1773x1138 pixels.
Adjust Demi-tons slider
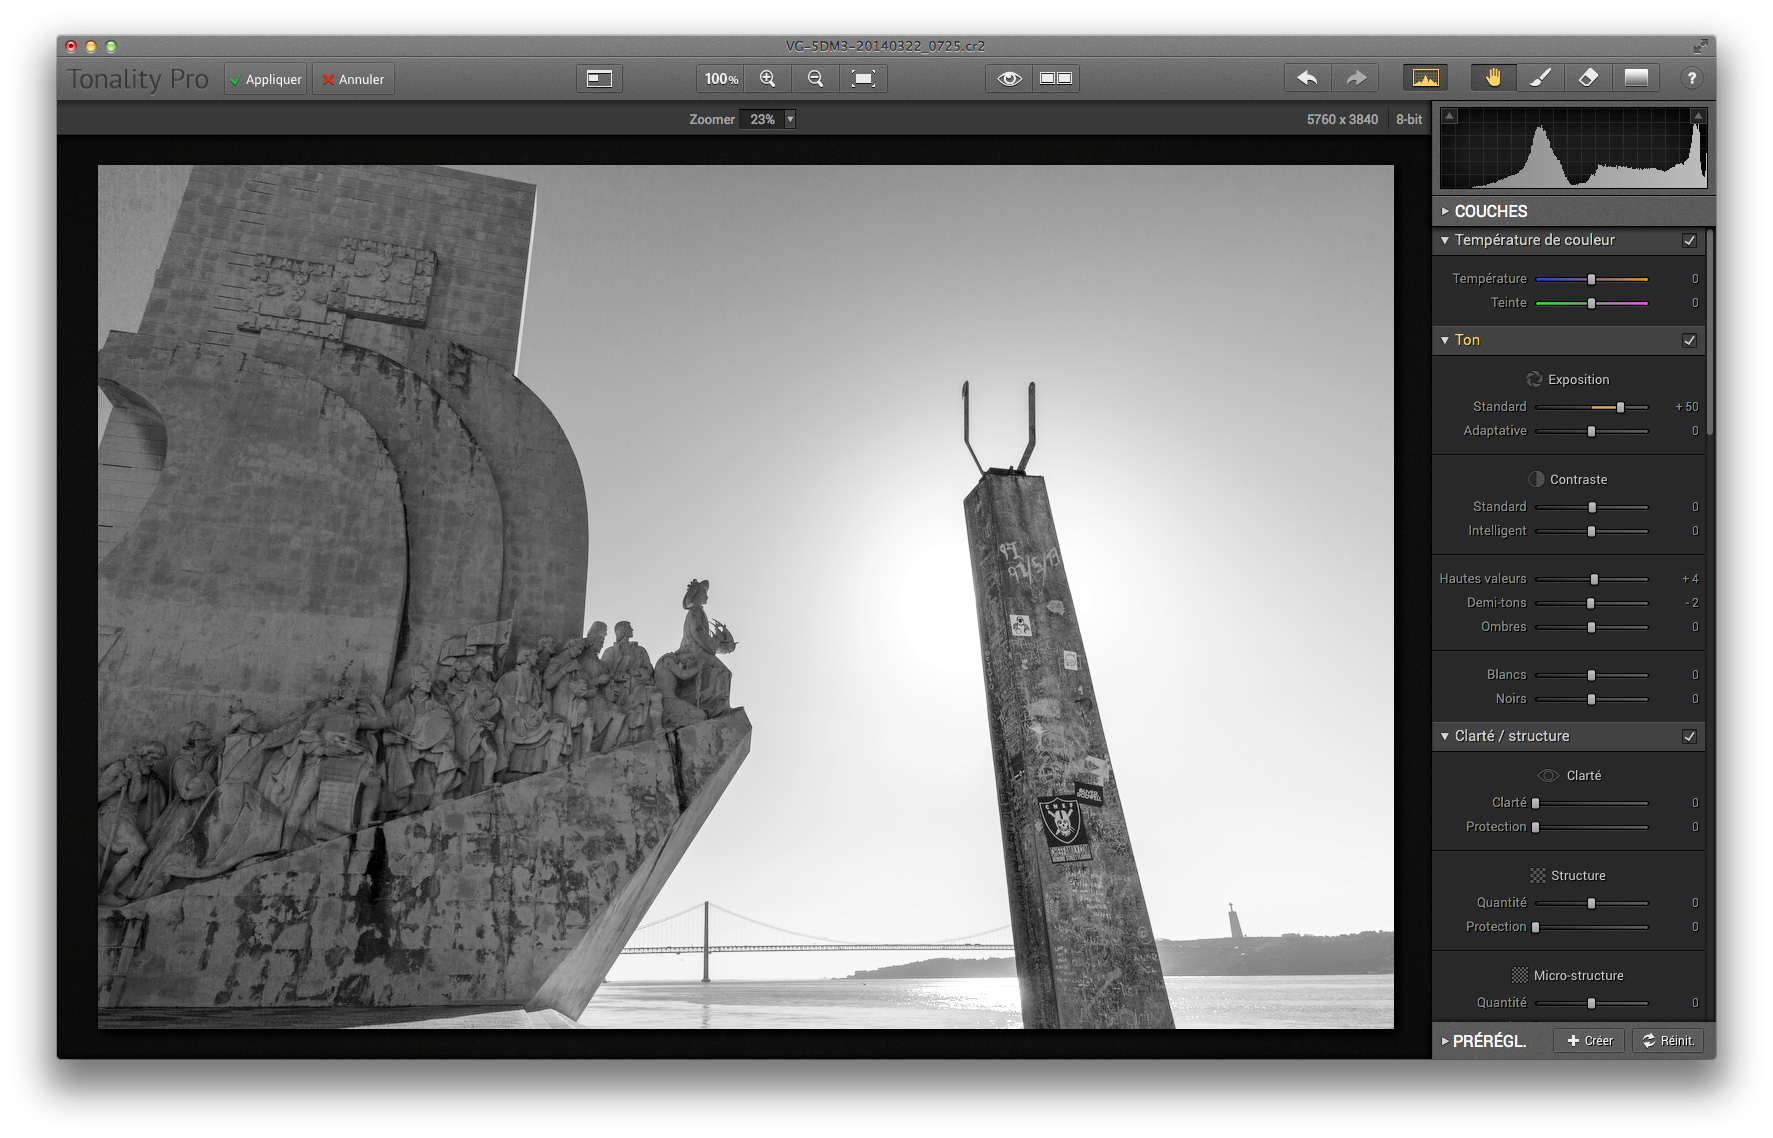(x=1590, y=603)
